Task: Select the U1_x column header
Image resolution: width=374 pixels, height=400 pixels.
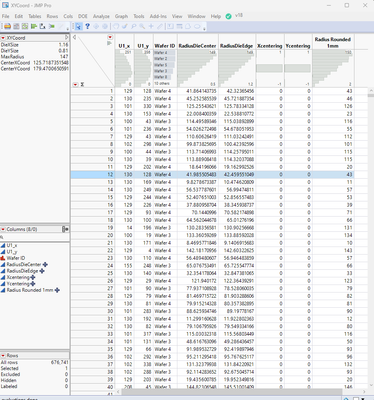Action: (x=124, y=46)
